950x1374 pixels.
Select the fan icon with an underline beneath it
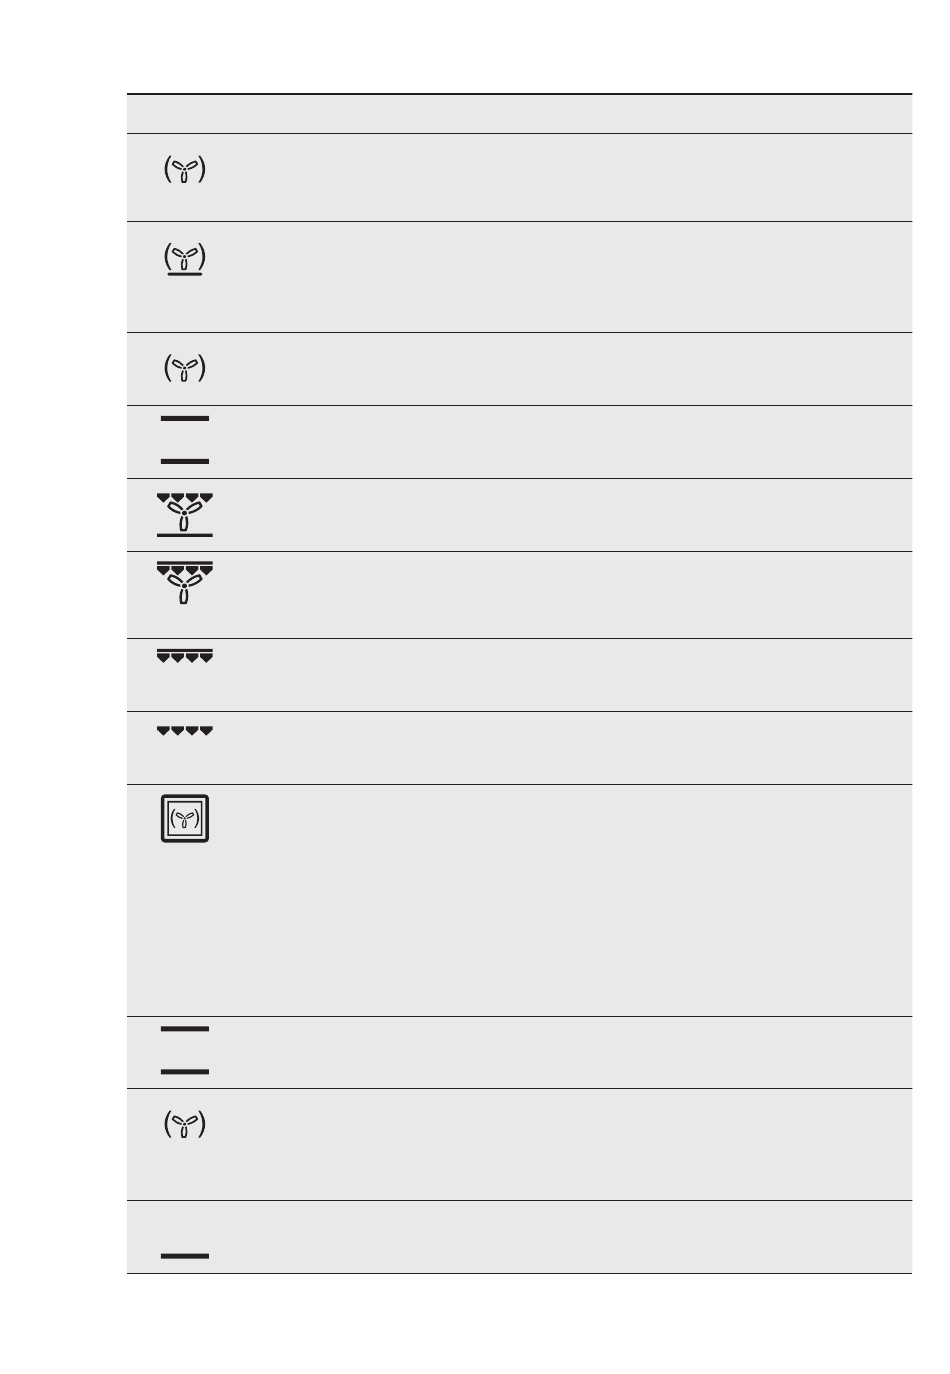(185, 260)
